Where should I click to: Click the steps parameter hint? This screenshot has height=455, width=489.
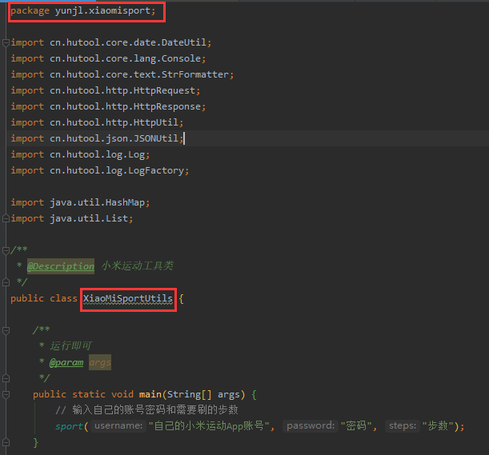click(x=402, y=426)
